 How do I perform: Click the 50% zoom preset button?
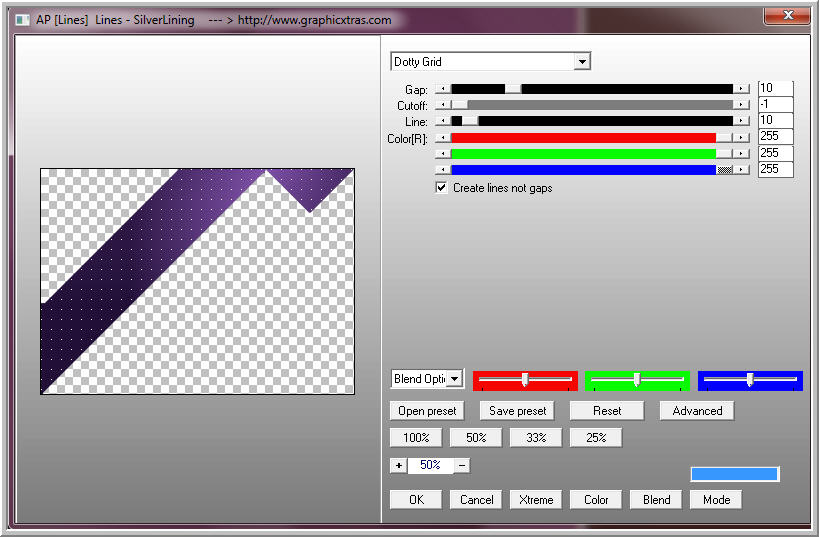point(476,438)
